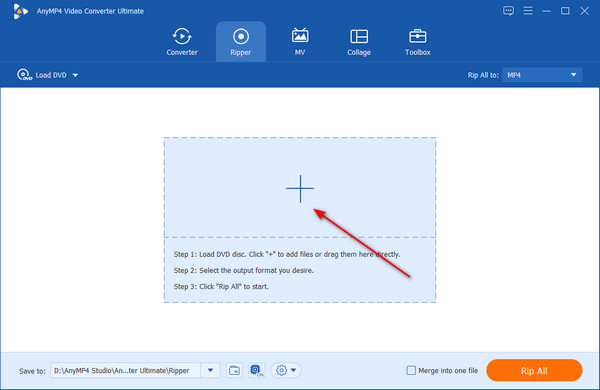
Task: Toggle the hardware acceleration chip icon
Action: click(256, 370)
